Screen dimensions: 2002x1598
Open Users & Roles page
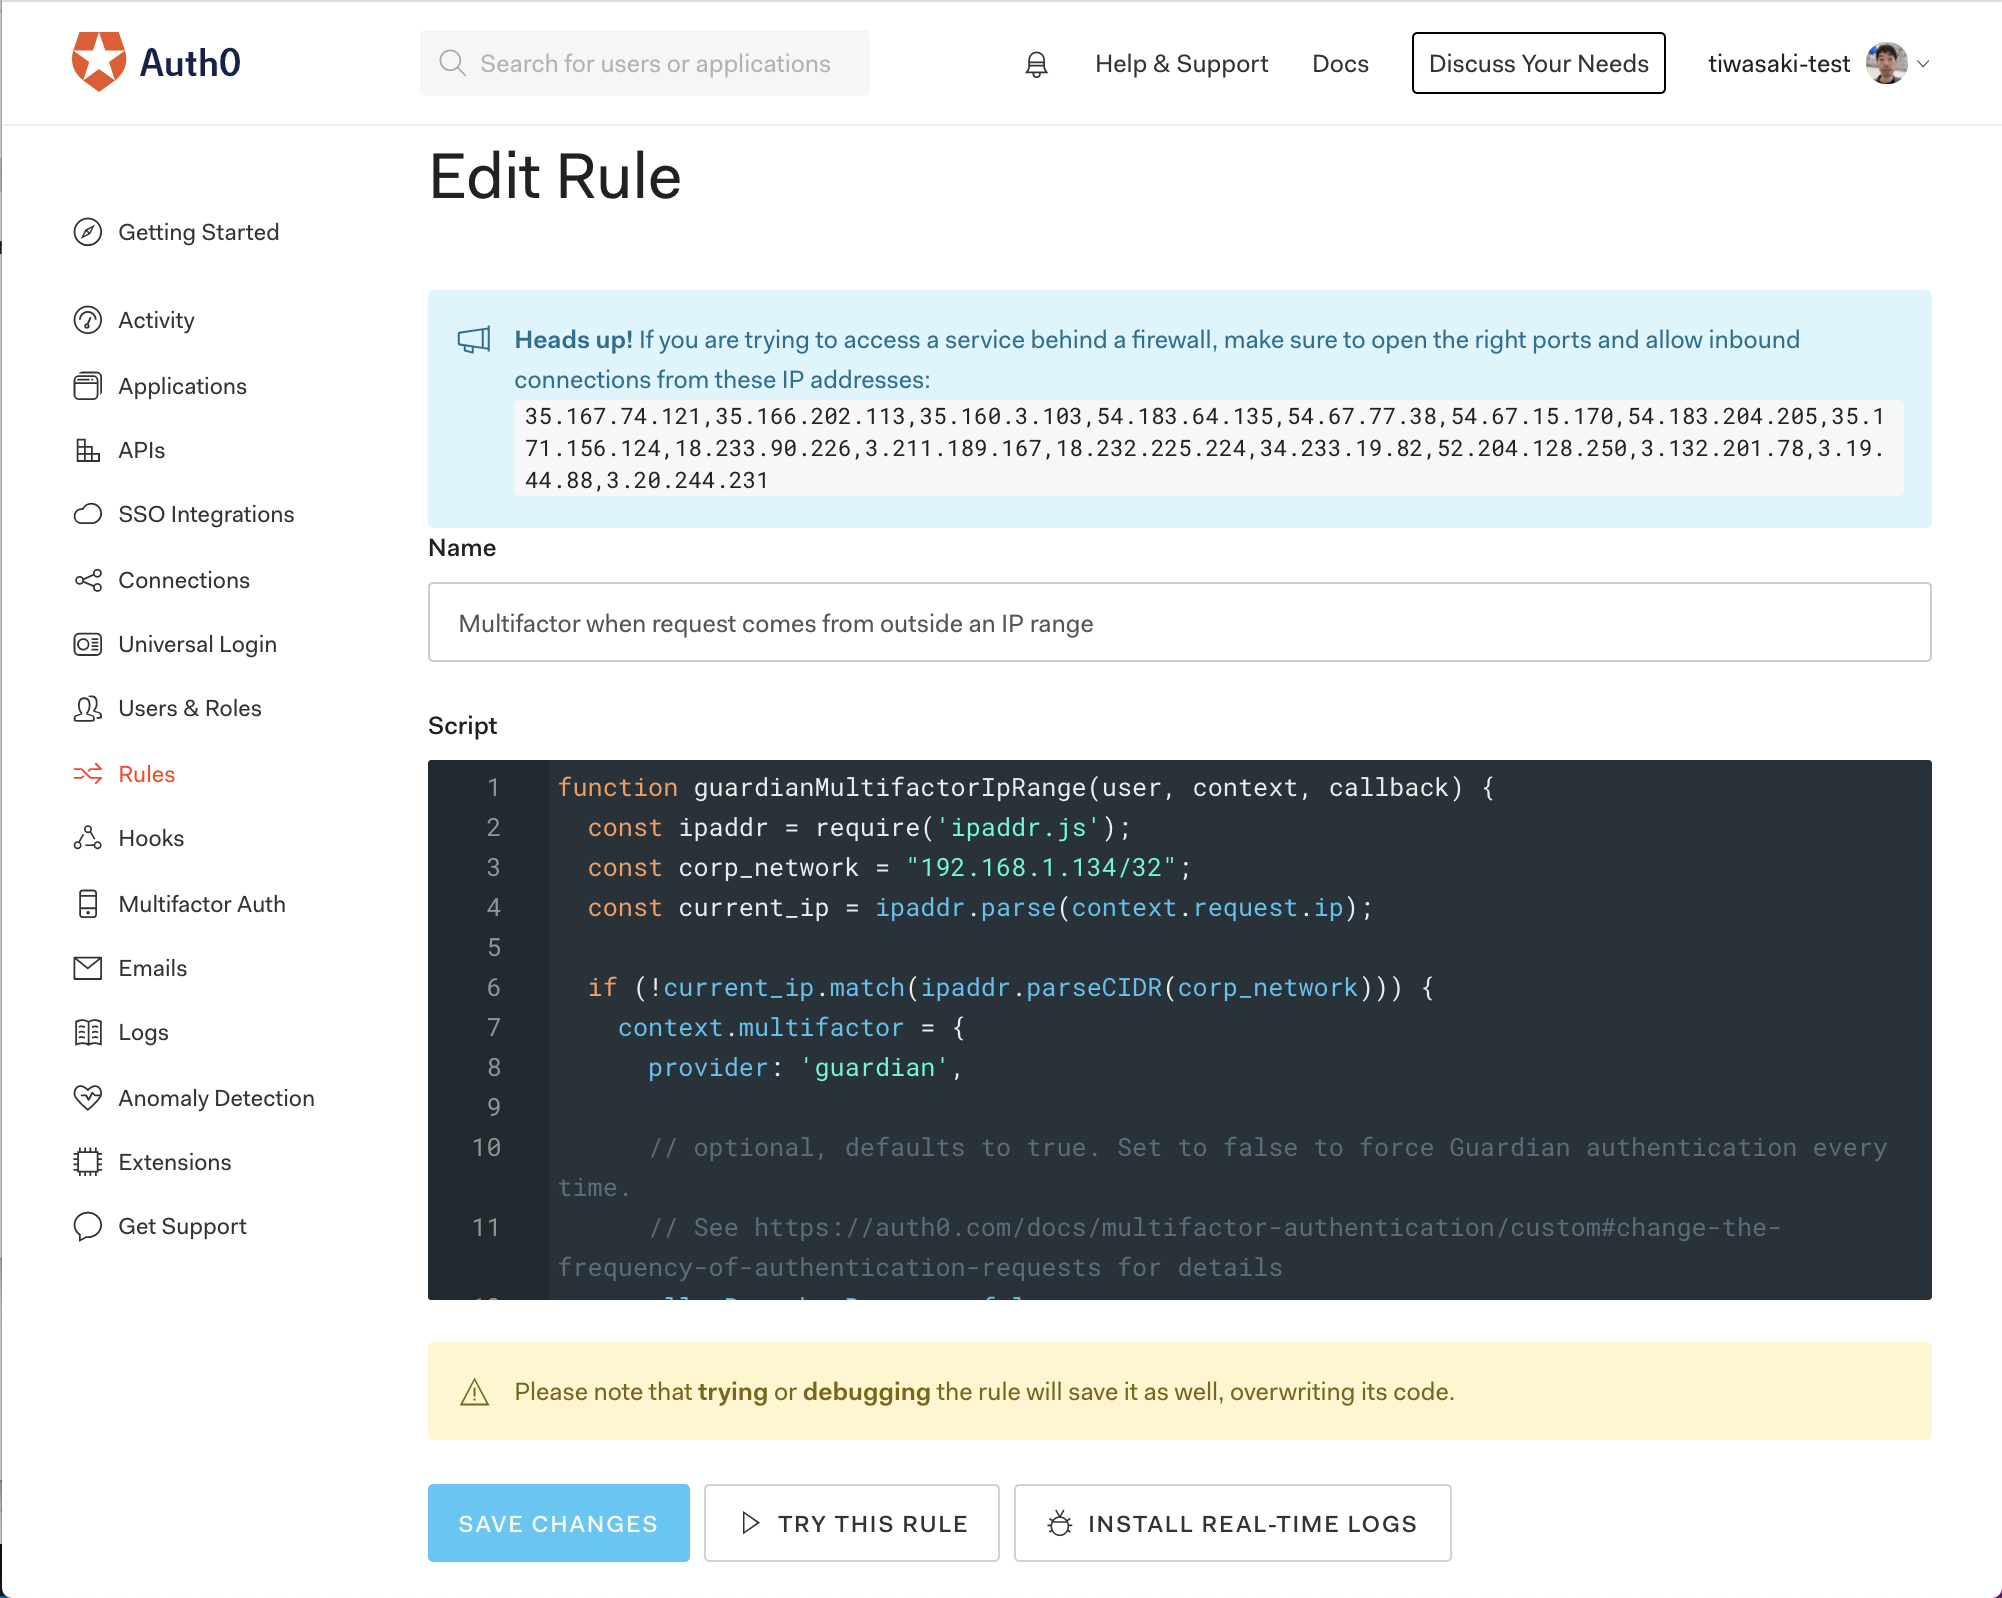(x=190, y=708)
